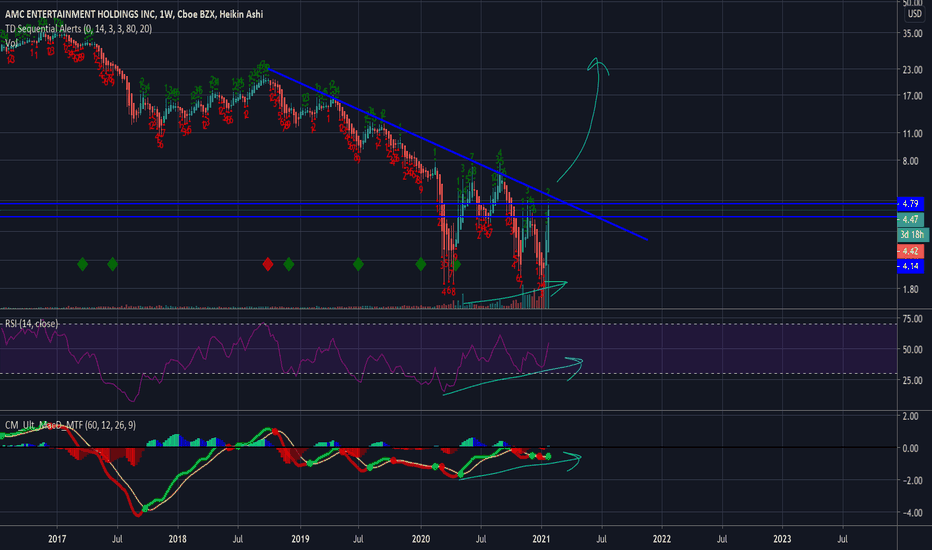Select the blue descending trendline
The height and width of the screenshot is (550, 932).
458,155
